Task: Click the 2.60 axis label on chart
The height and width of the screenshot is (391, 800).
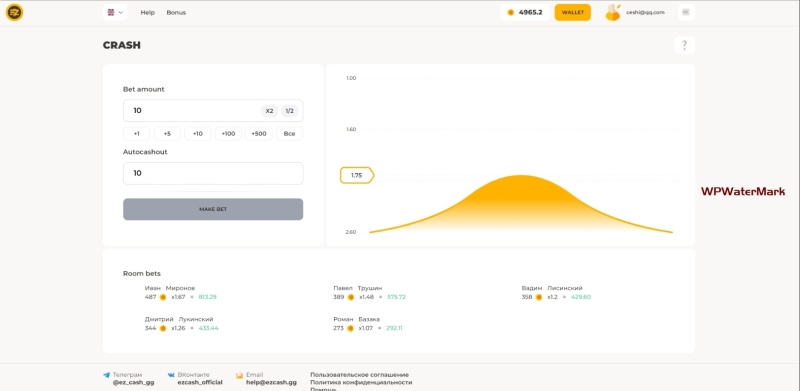Action: coord(351,232)
